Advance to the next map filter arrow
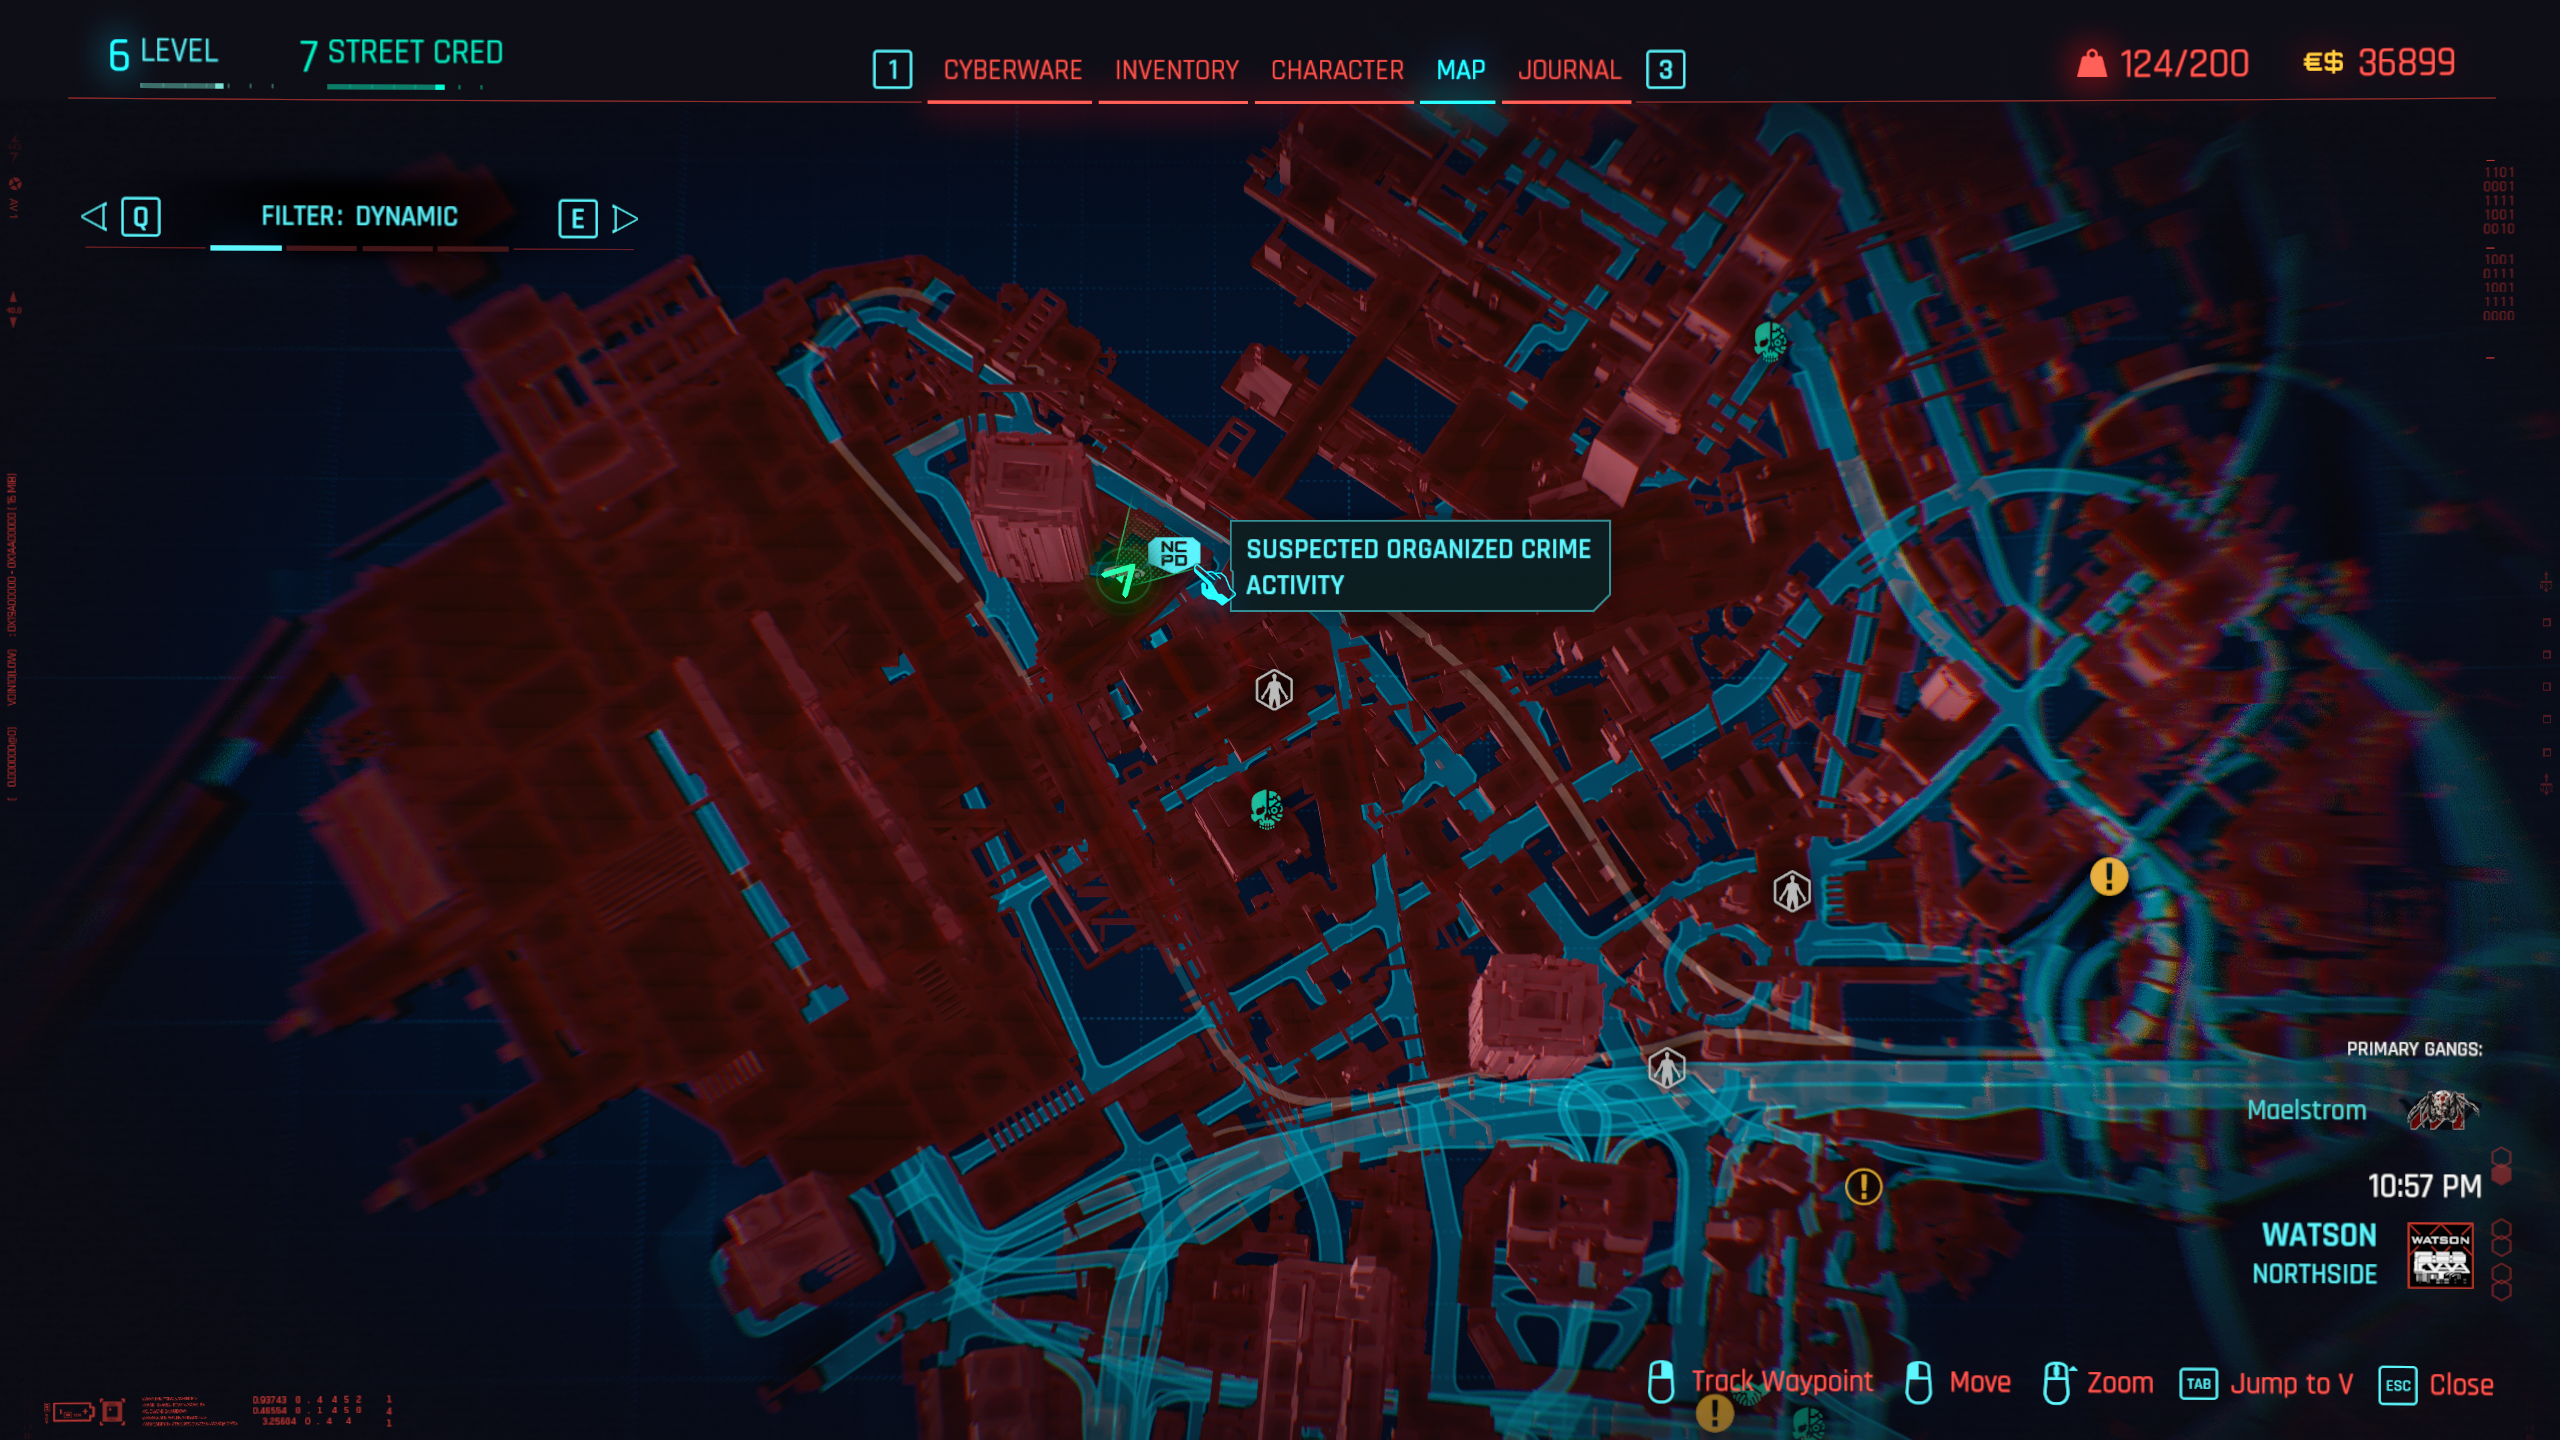Screen dimensions: 2560x1440 625,218
